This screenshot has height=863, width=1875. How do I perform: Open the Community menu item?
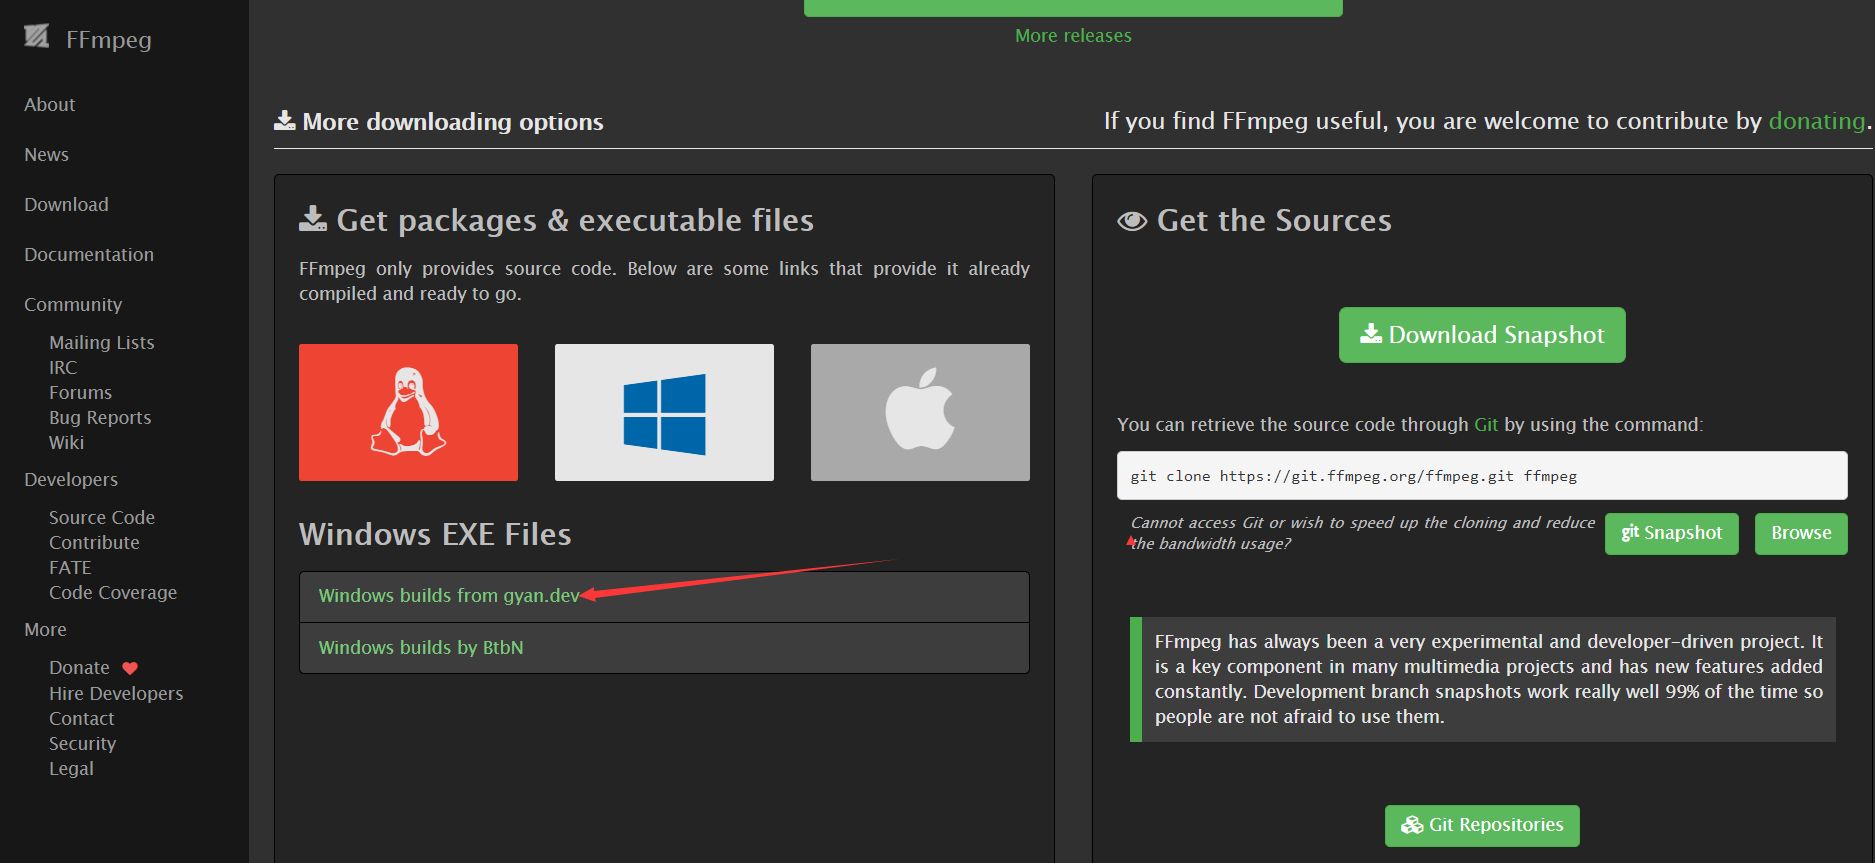73,304
